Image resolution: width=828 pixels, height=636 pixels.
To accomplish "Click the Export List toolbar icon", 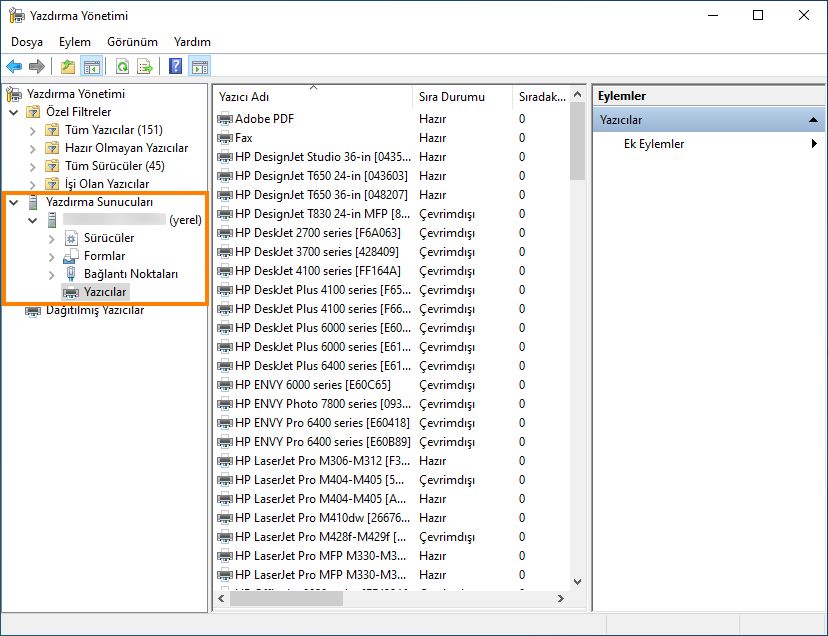I will pyautogui.click(x=145, y=67).
